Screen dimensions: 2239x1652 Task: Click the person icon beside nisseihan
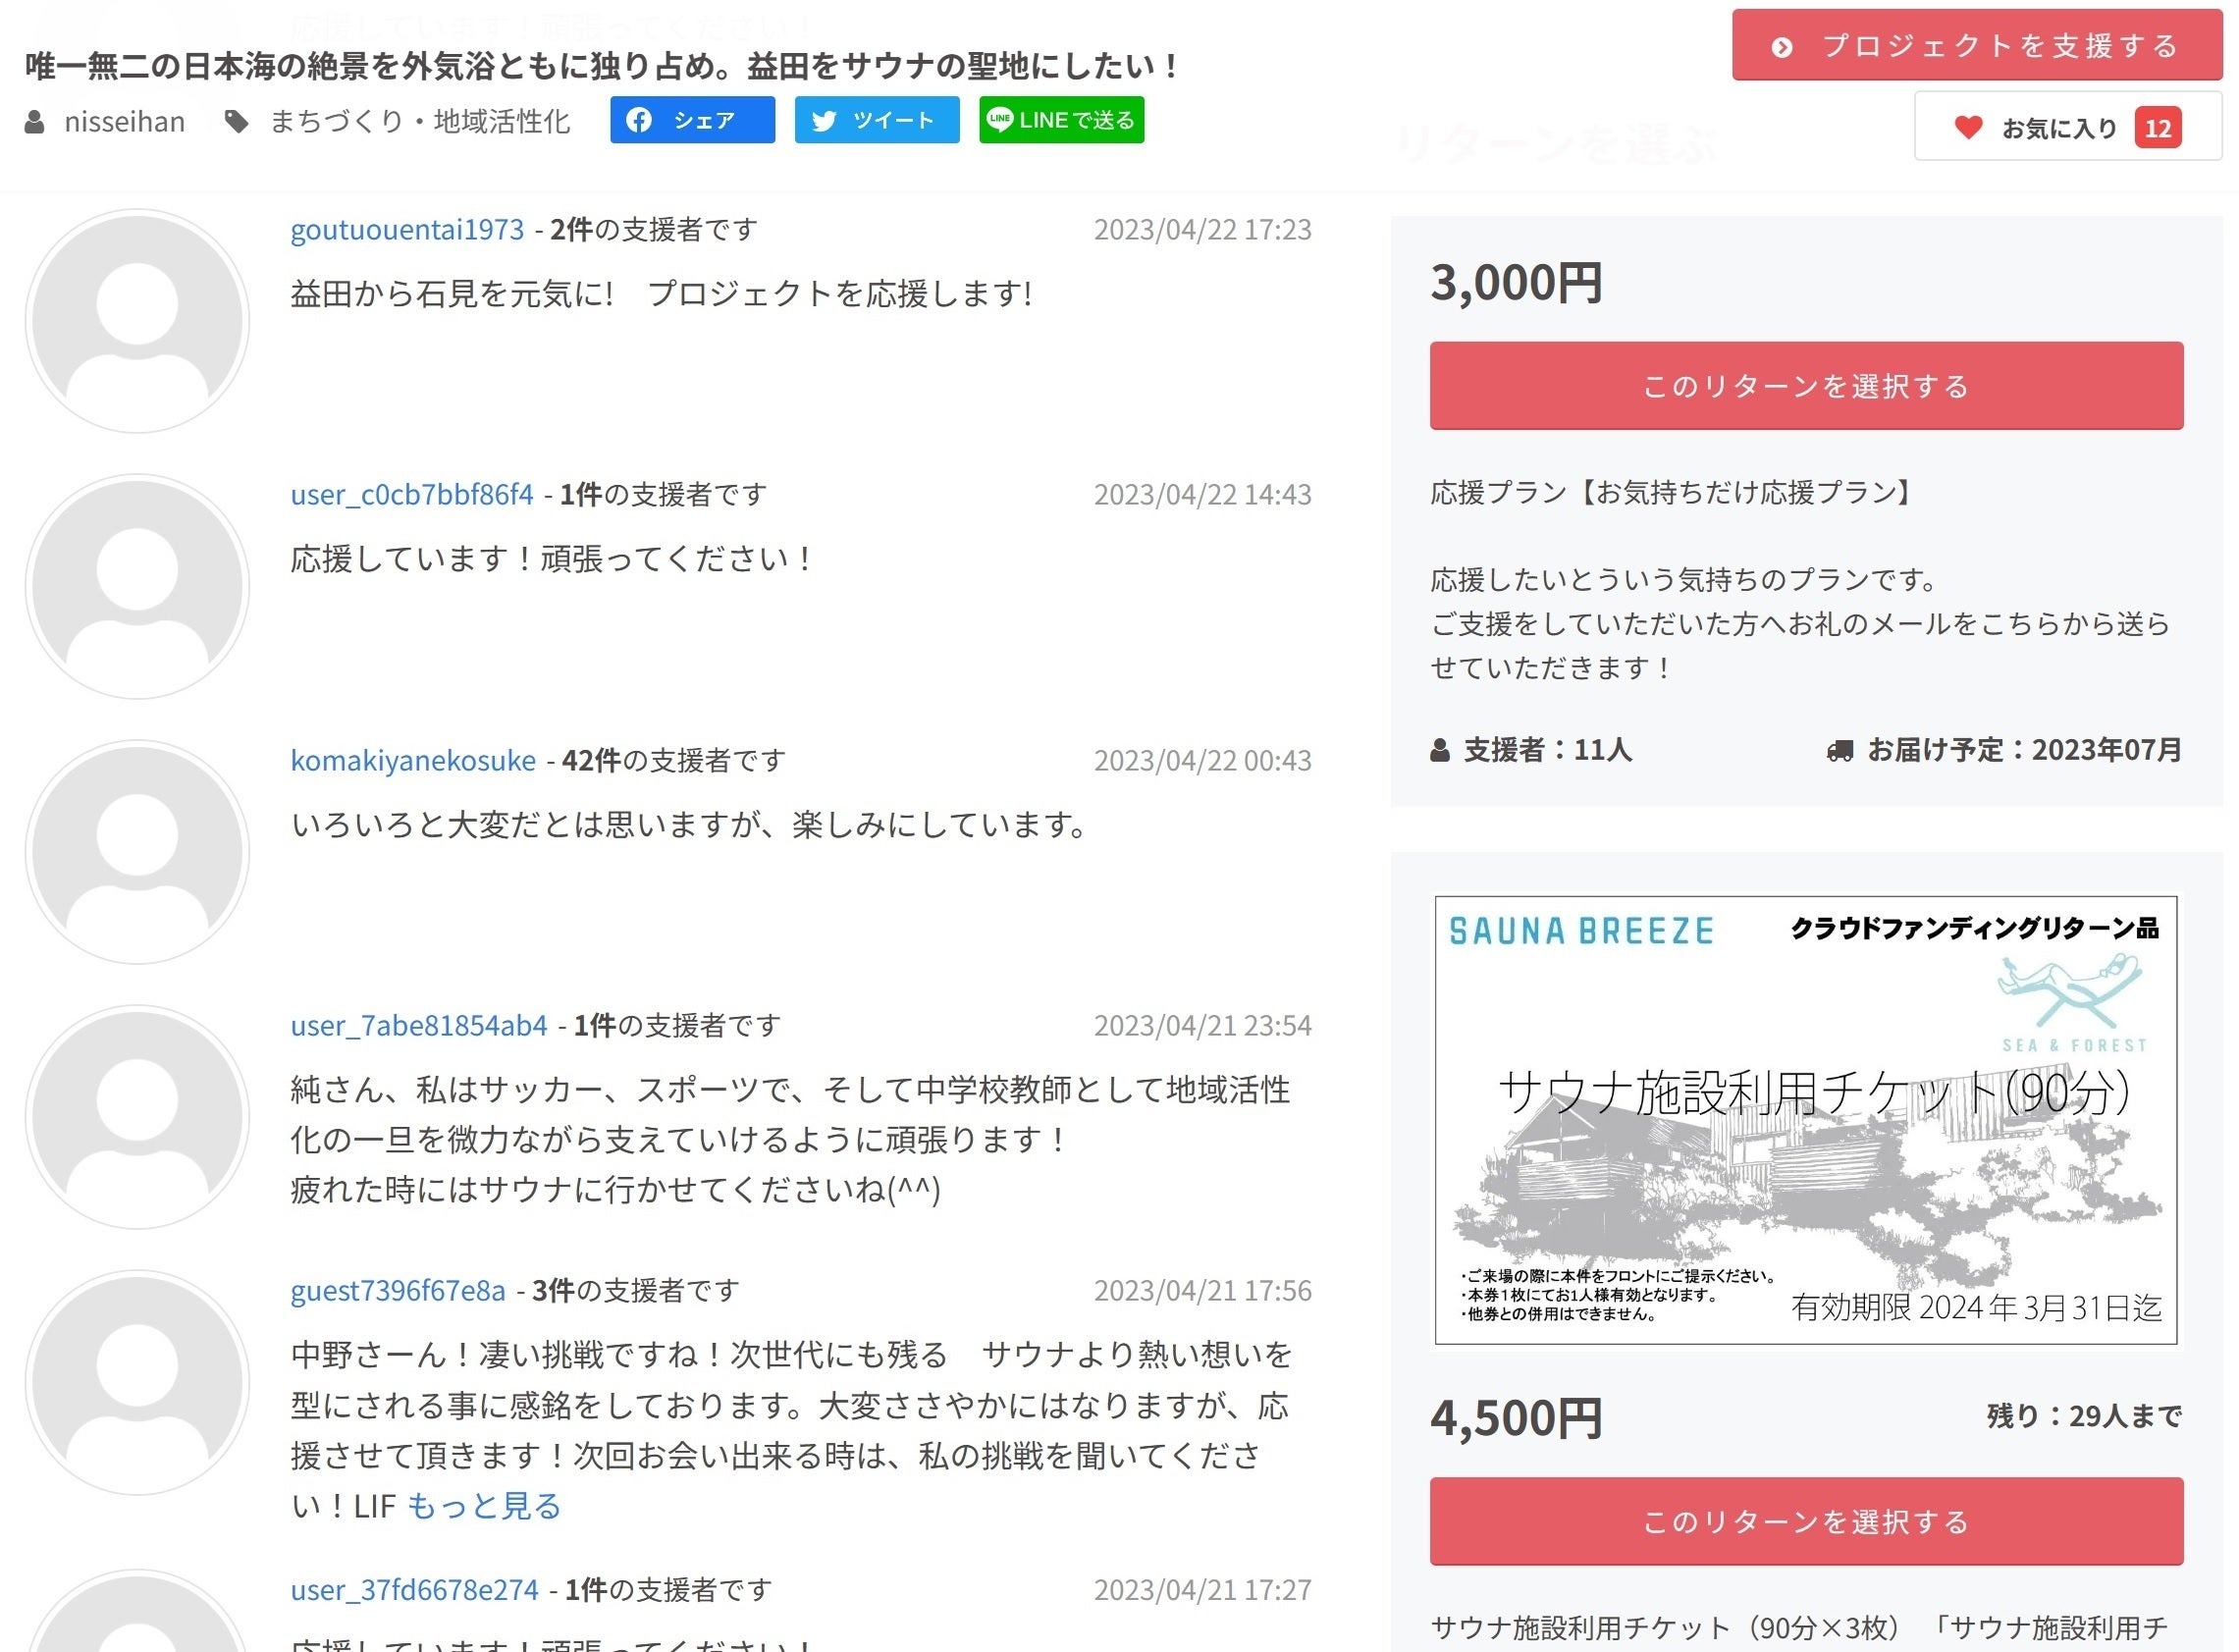click(x=35, y=122)
